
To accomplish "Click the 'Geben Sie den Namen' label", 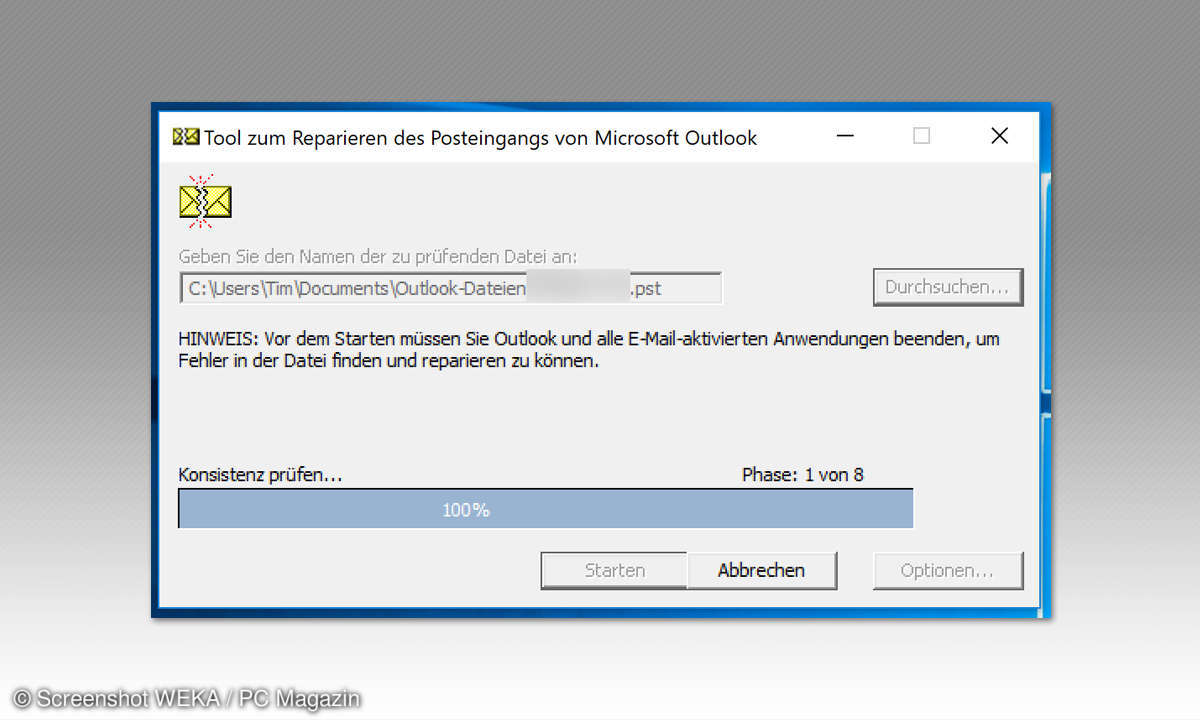I will (378, 257).
